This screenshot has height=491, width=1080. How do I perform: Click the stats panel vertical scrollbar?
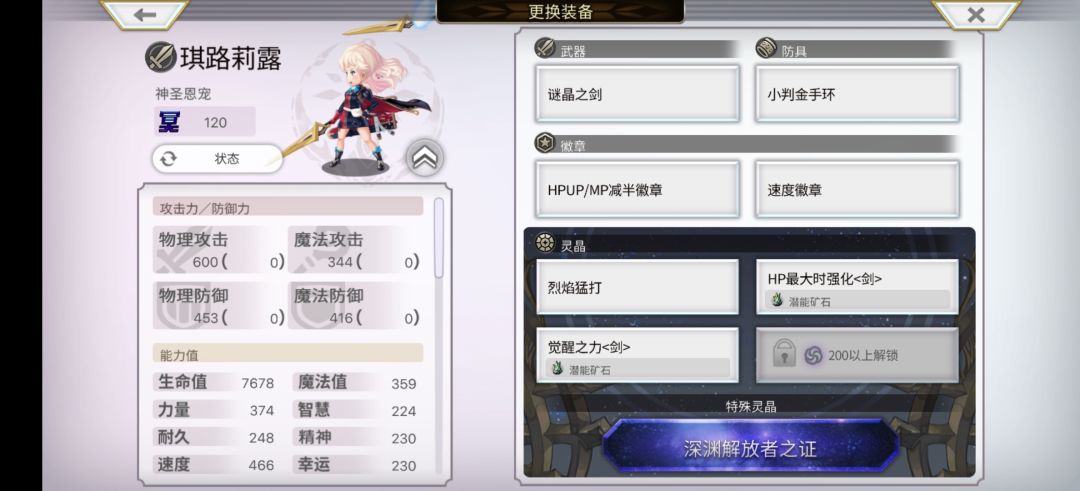(439, 238)
